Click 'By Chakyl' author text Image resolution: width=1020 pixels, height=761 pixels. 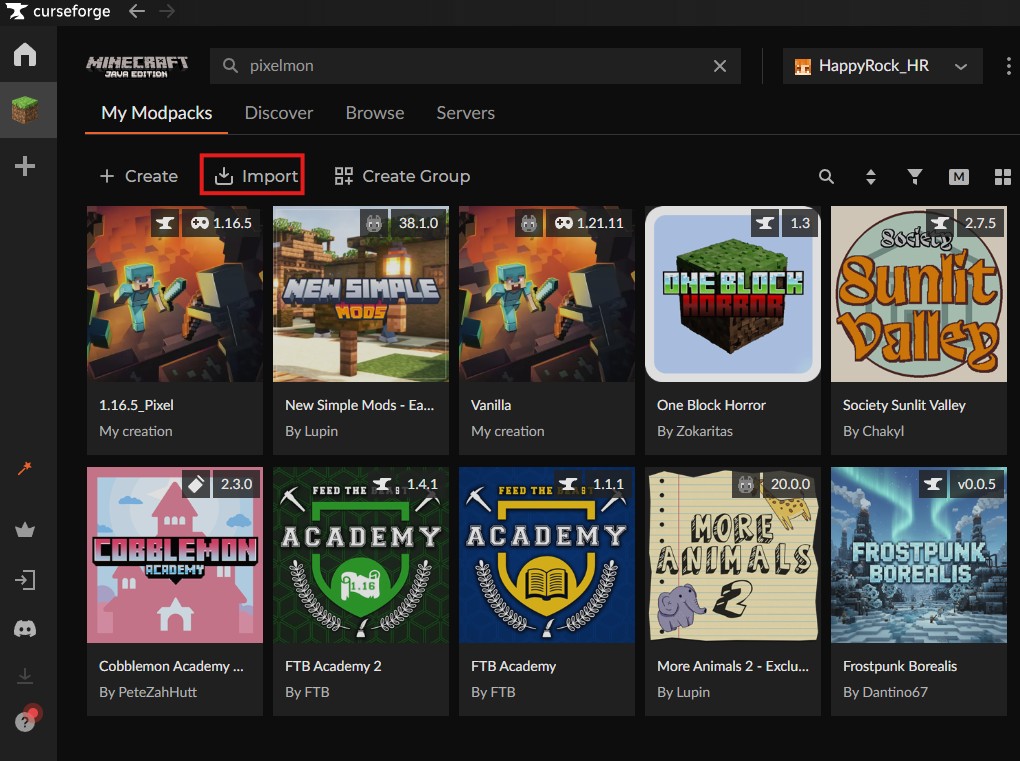[x=873, y=431]
